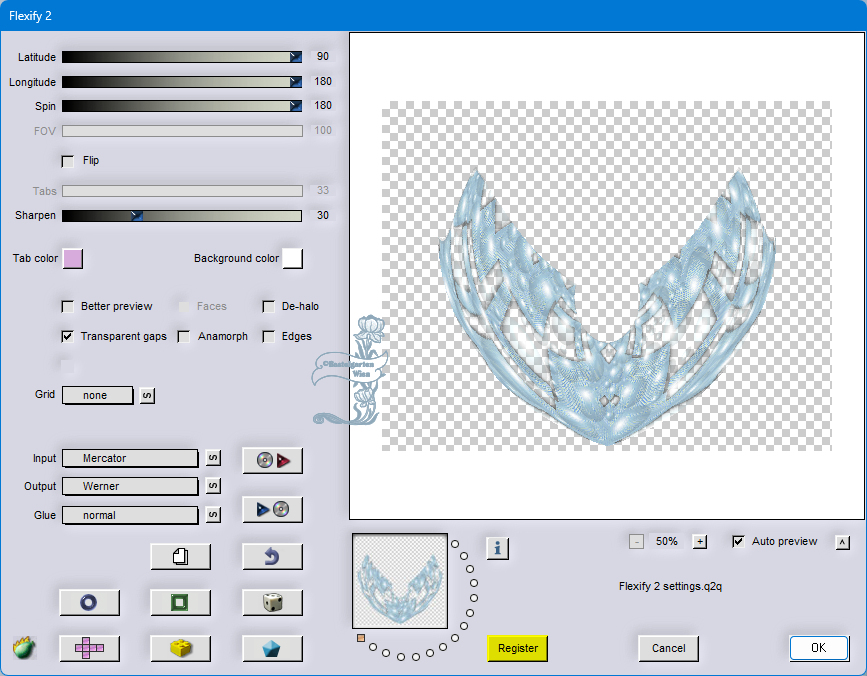Click the pink cross layout button
Image resolution: width=867 pixels, height=676 pixels.
coord(89,648)
